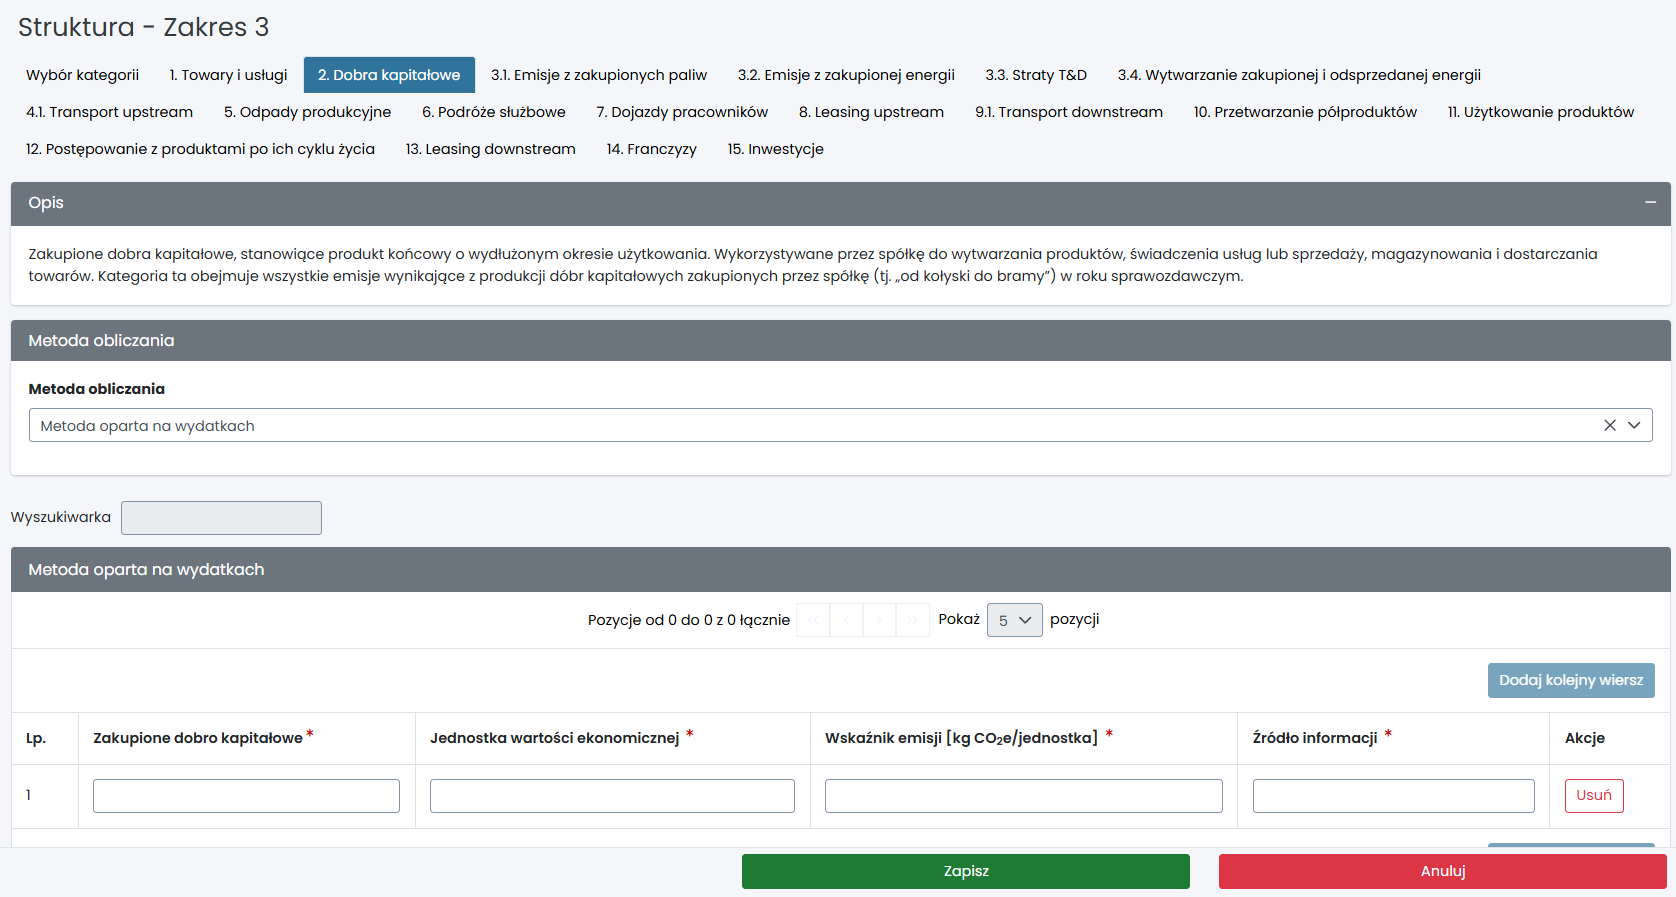Image resolution: width=1676 pixels, height=897 pixels.
Task: Click the Zakupione dobro kapitałowe input field
Action: coord(246,796)
